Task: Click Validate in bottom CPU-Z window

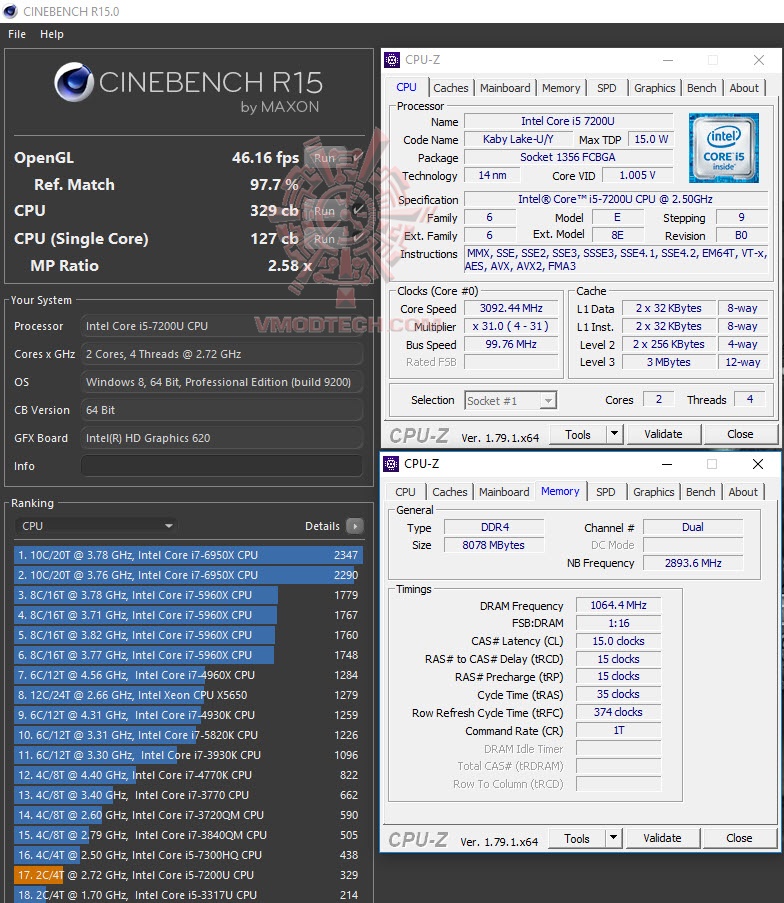Action: (x=662, y=838)
